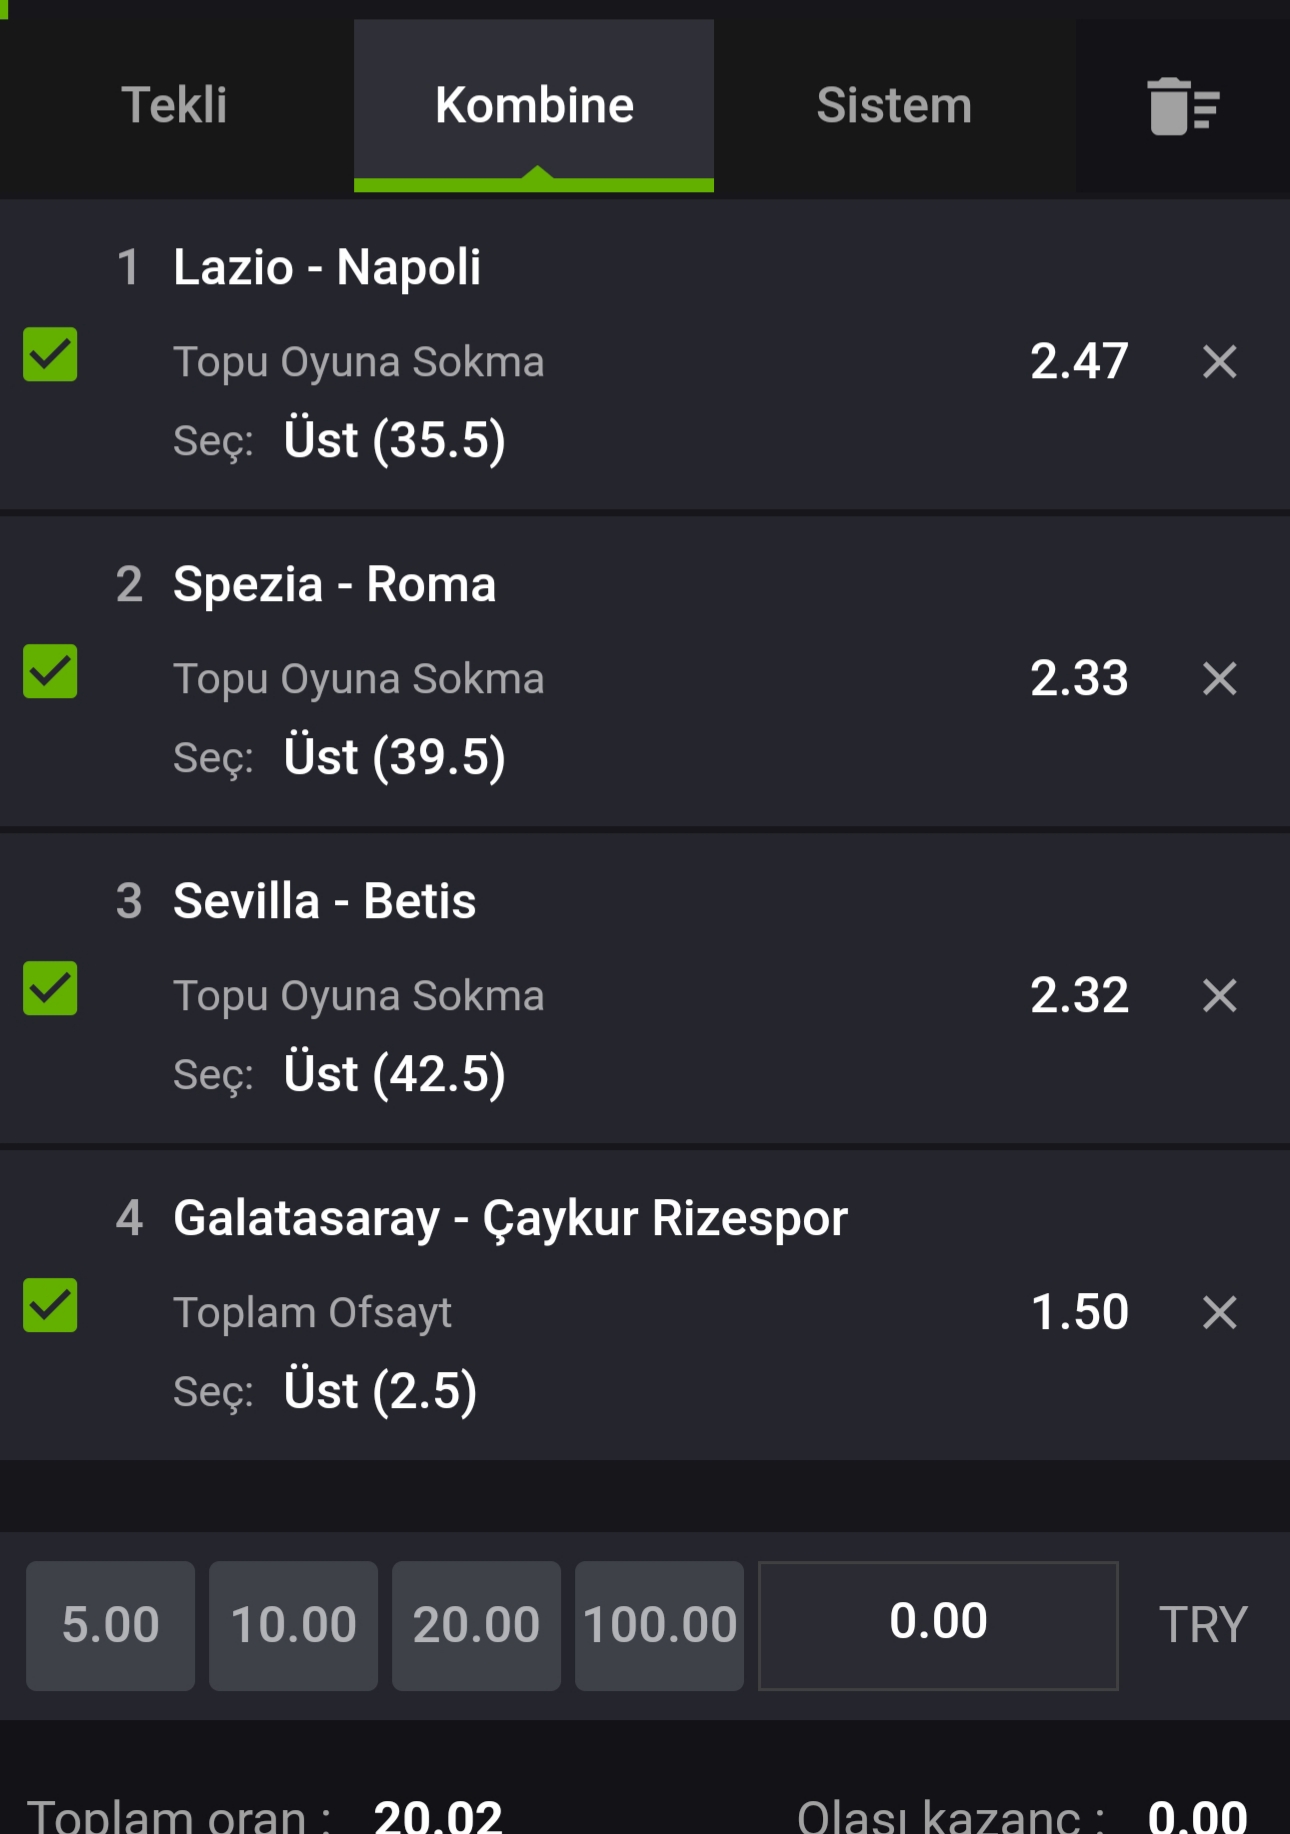The width and height of the screenshot is (1290, 1834).
Task: Open the Lazio - Napoli match title
Action: (x=327, y=267)
